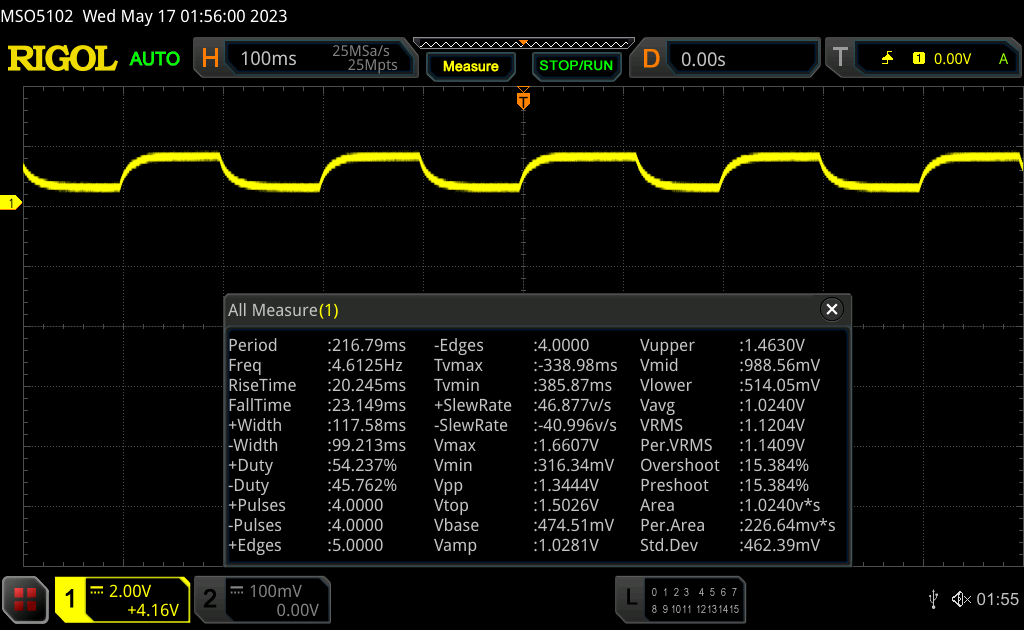Enable channel 2 with 100mV scale

(260, 599)
